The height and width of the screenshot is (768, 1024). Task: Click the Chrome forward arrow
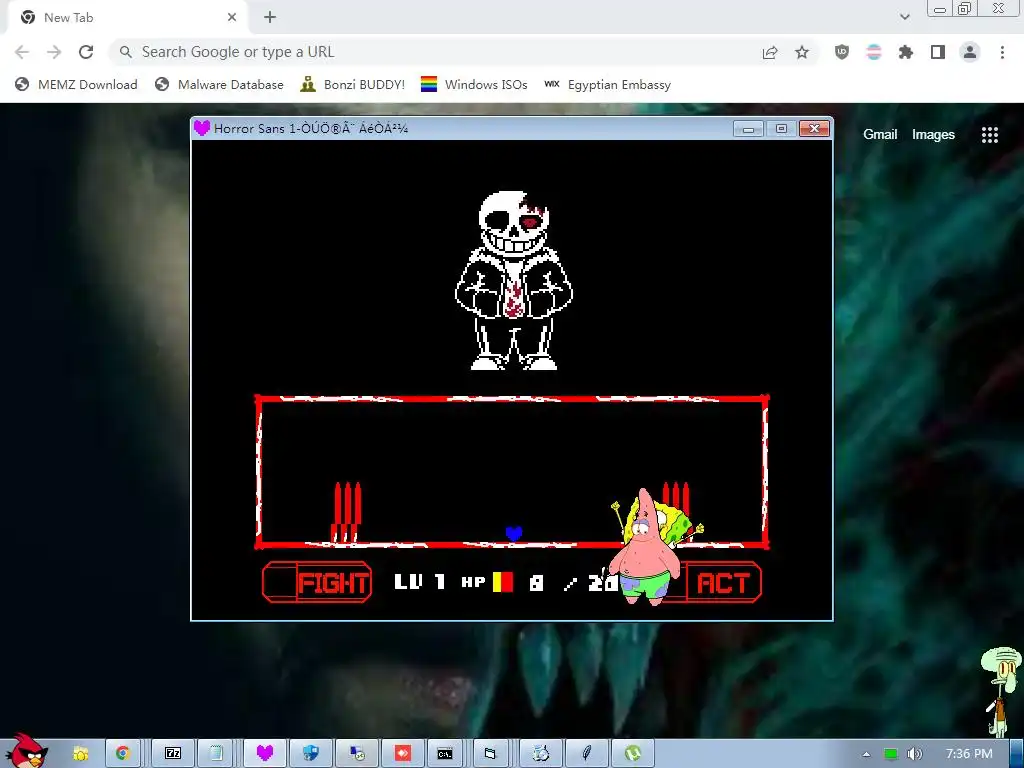click(x=54, y=52)
